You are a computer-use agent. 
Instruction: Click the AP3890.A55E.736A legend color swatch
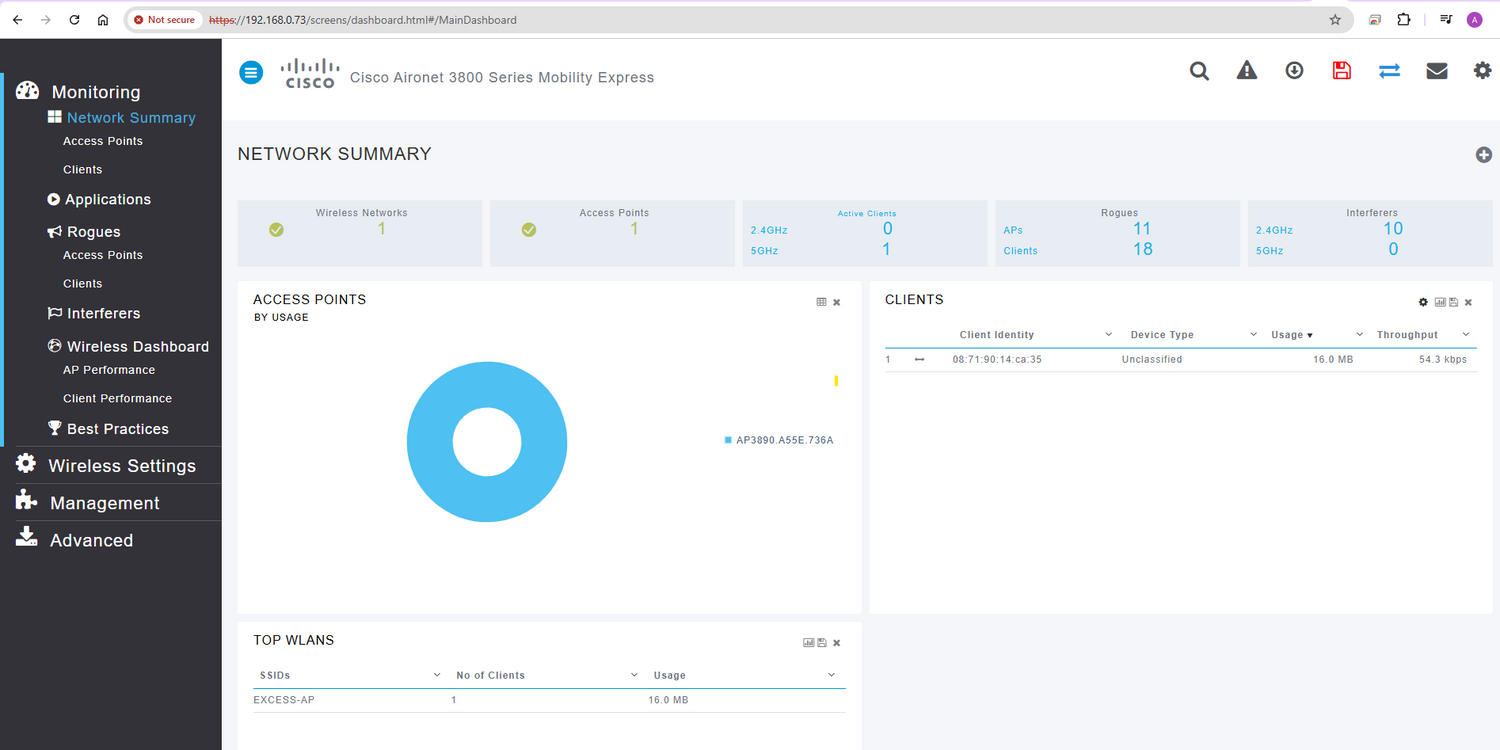click(728, 440)
